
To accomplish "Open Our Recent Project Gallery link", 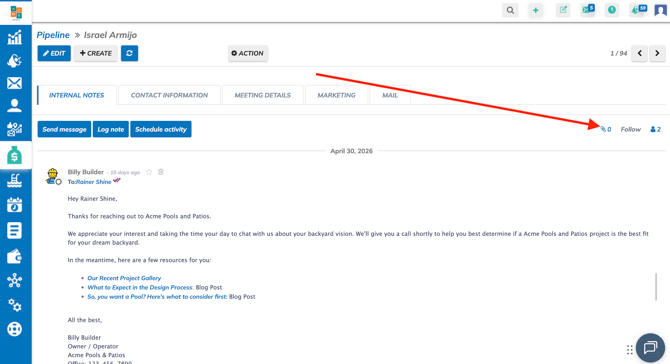I will pos(124,278).
